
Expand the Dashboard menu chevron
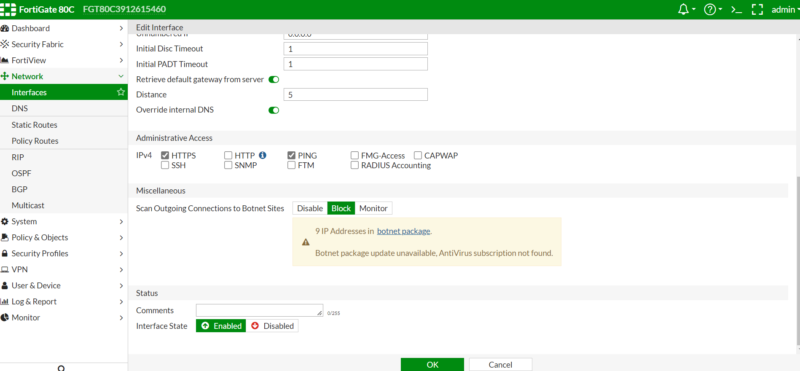(x=121, y=28)
